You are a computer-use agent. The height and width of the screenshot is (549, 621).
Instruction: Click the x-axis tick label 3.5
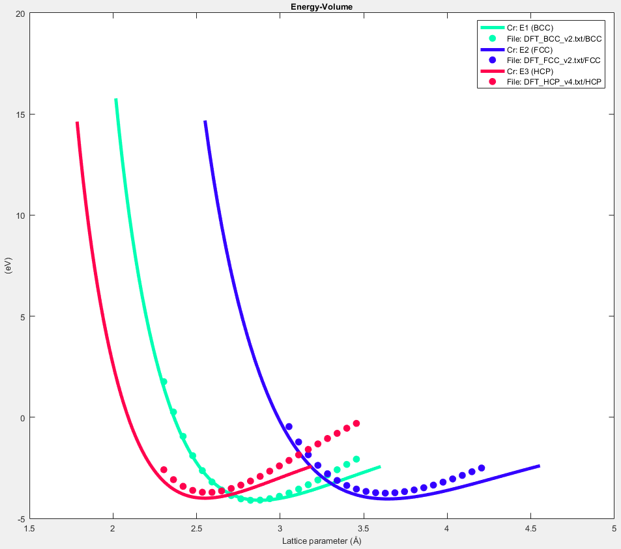click(363, 528)
